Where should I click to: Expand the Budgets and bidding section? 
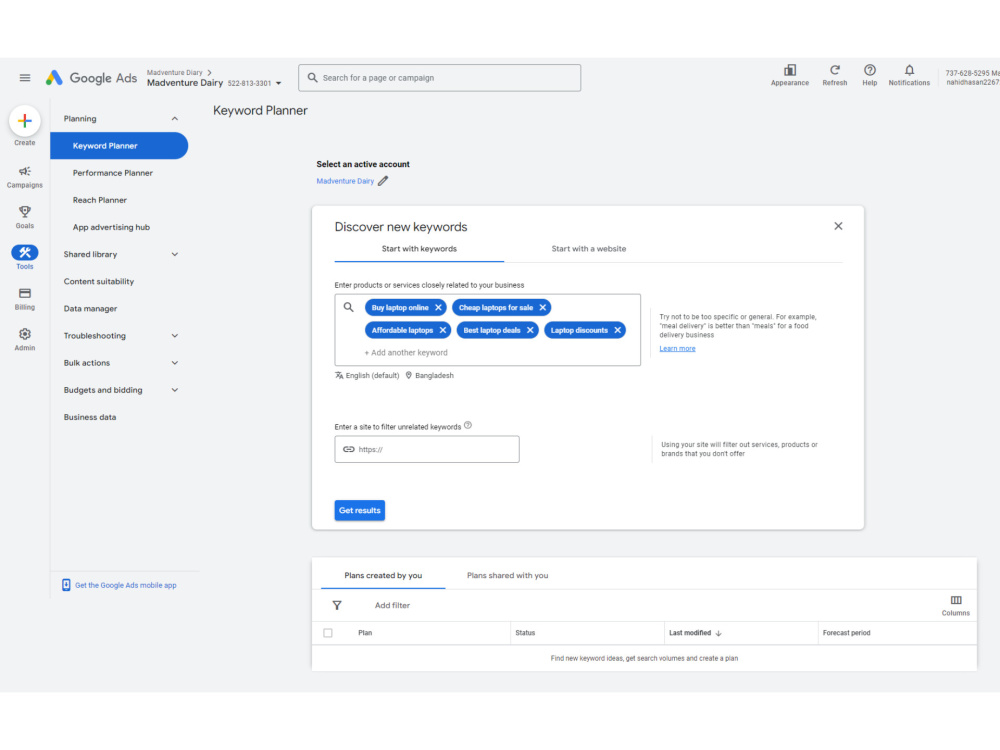tap(175, 390)
